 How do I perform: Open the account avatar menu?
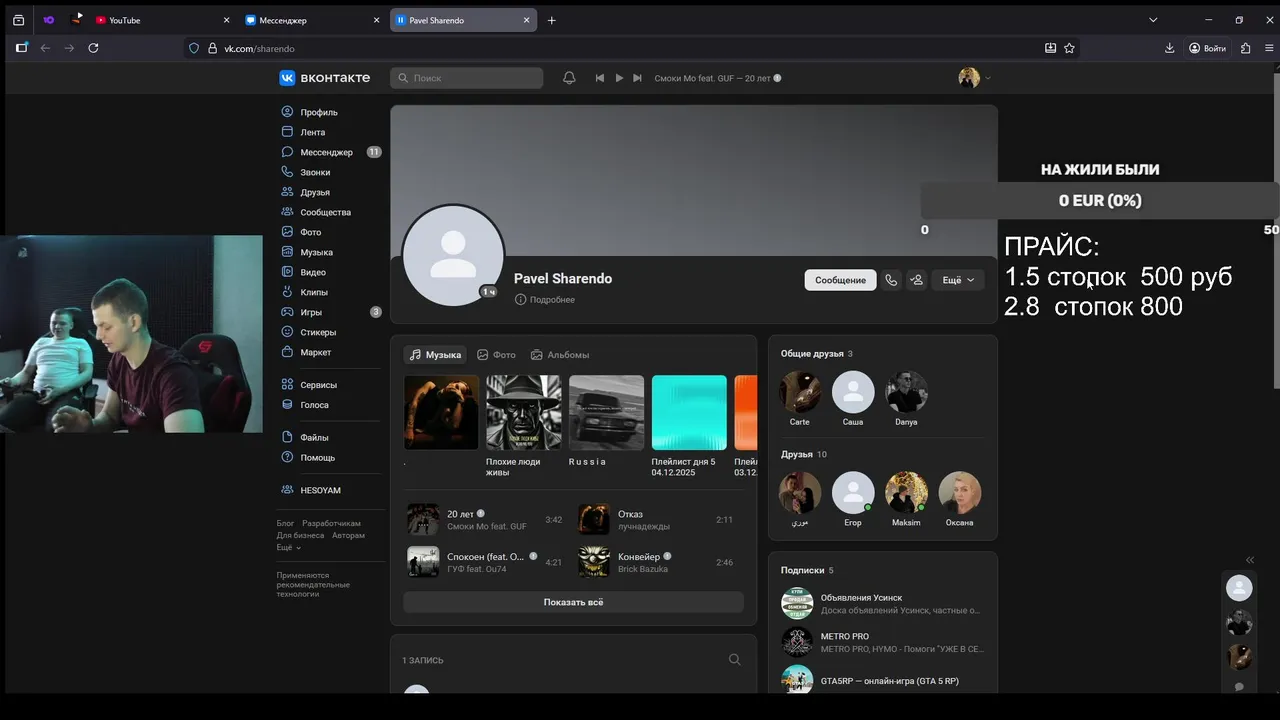coord(975,78)
